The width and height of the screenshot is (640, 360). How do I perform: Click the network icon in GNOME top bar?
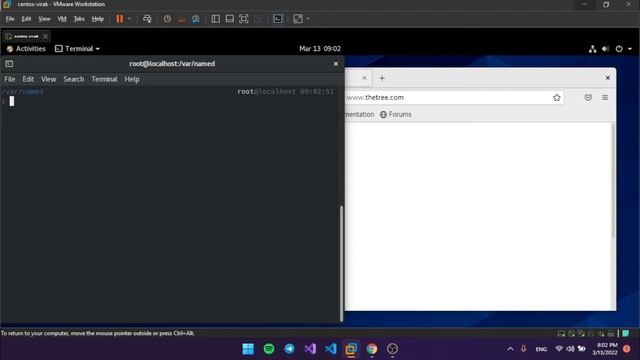(593, 49)
